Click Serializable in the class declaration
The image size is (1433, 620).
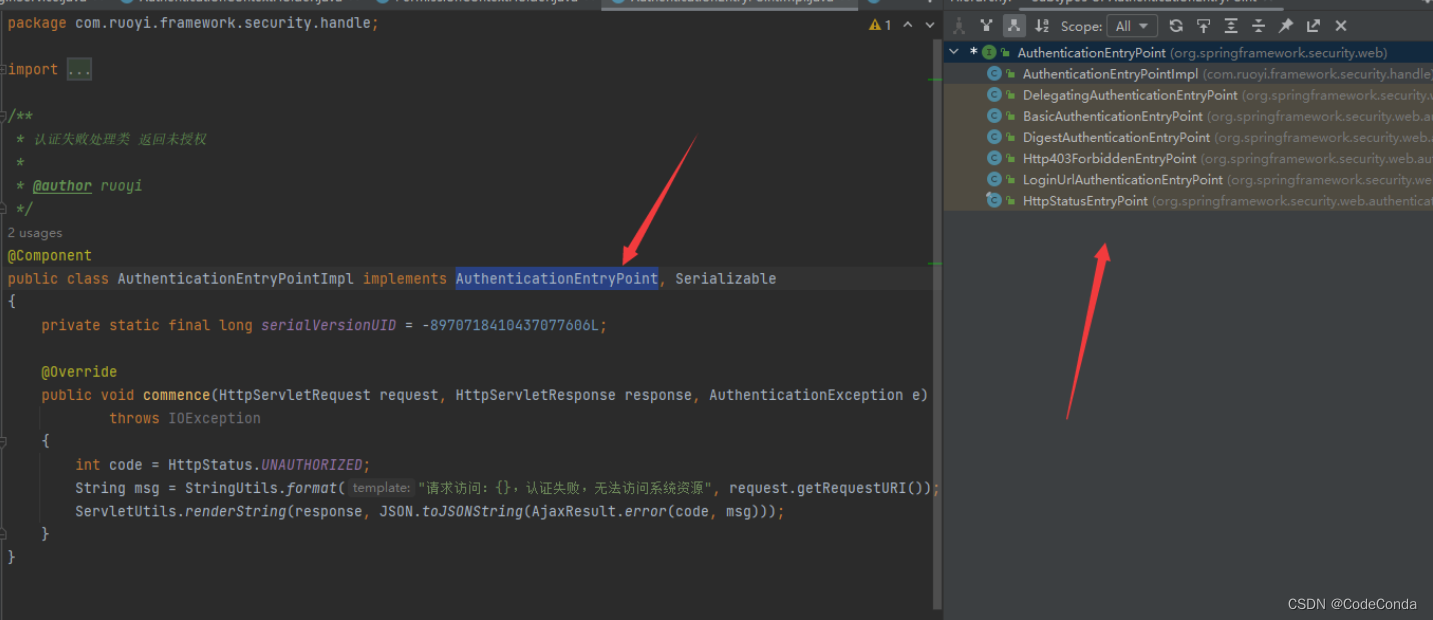726,279
